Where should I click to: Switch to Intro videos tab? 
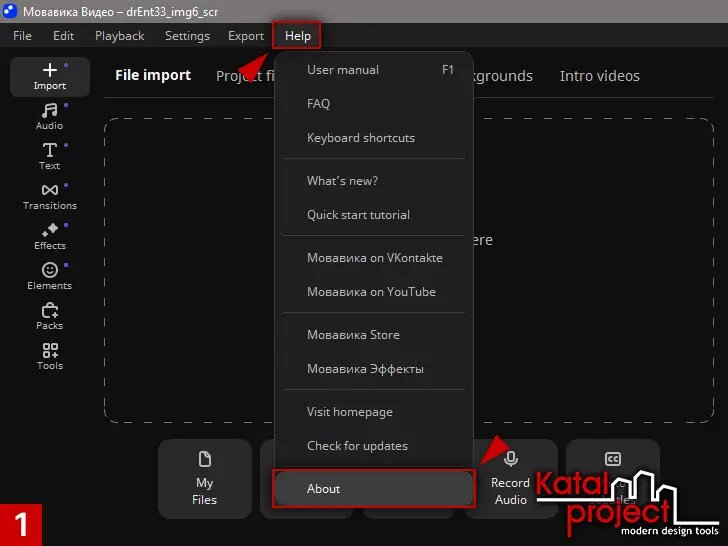[x=599, y=76]
